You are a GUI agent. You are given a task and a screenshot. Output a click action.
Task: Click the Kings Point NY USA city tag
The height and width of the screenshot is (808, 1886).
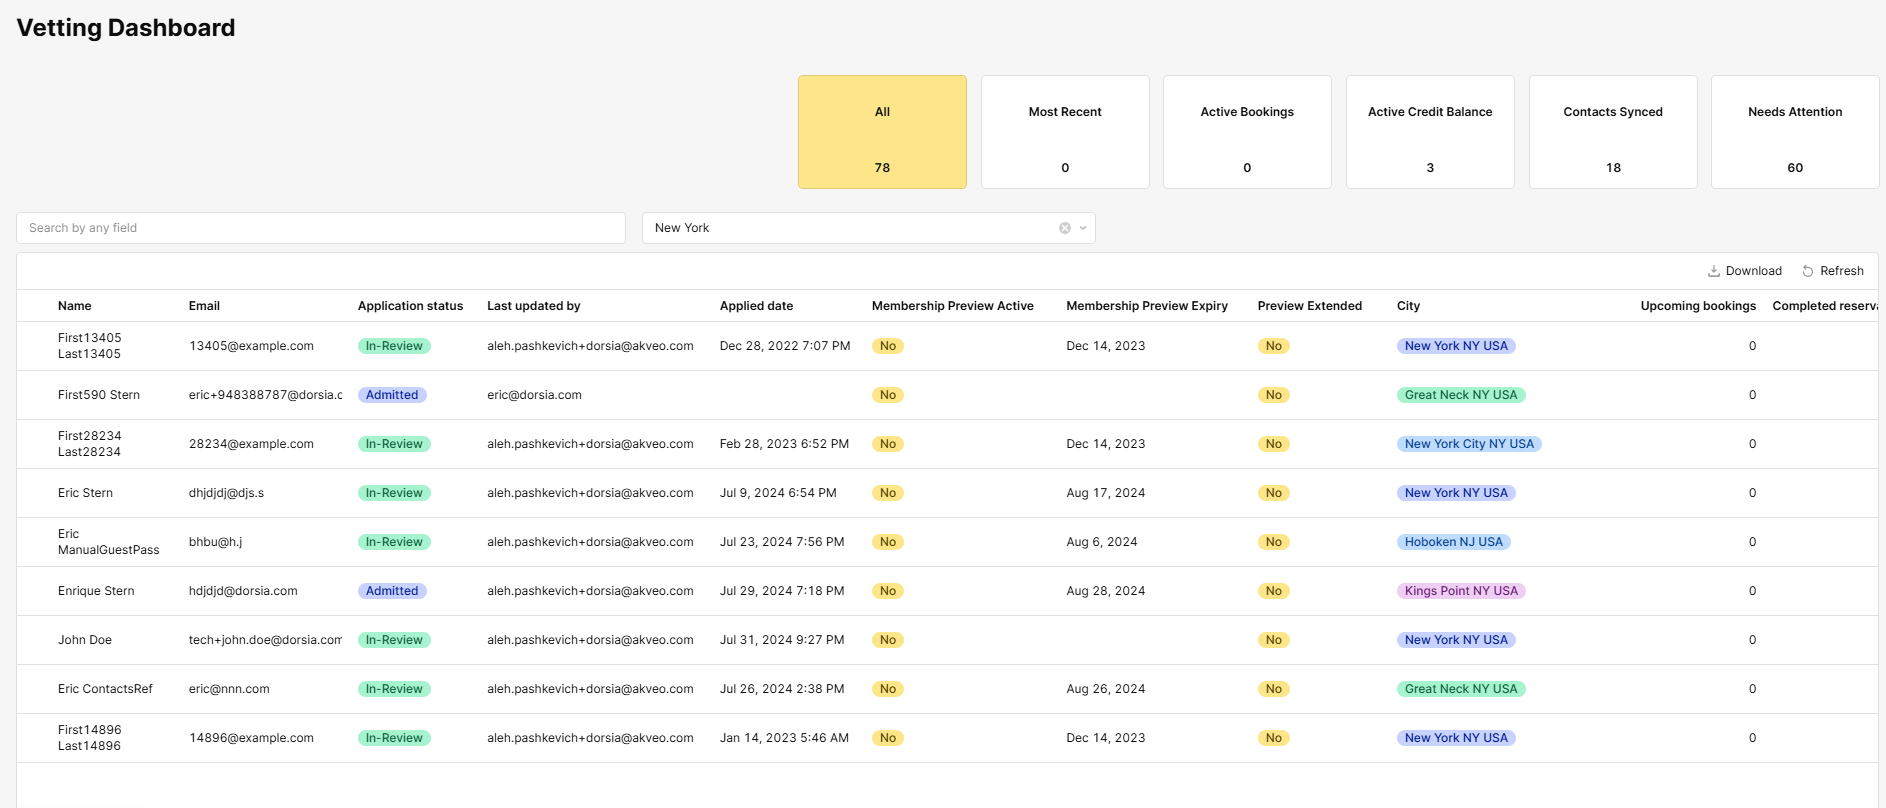tap(1461, 591)
